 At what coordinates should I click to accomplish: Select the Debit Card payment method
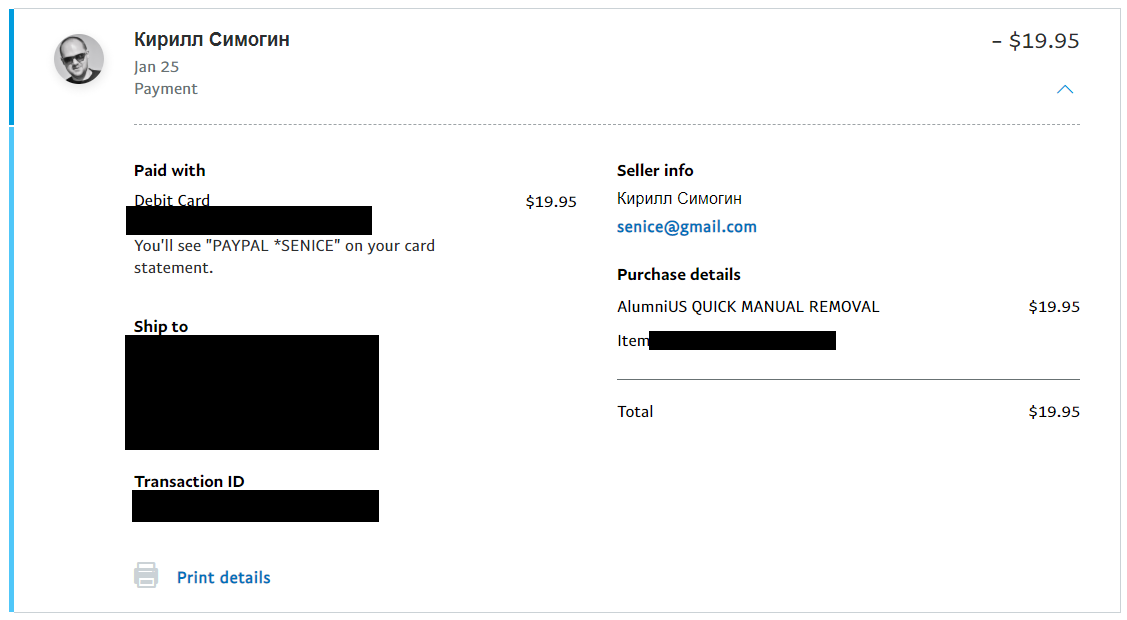(x=172, y=200)
